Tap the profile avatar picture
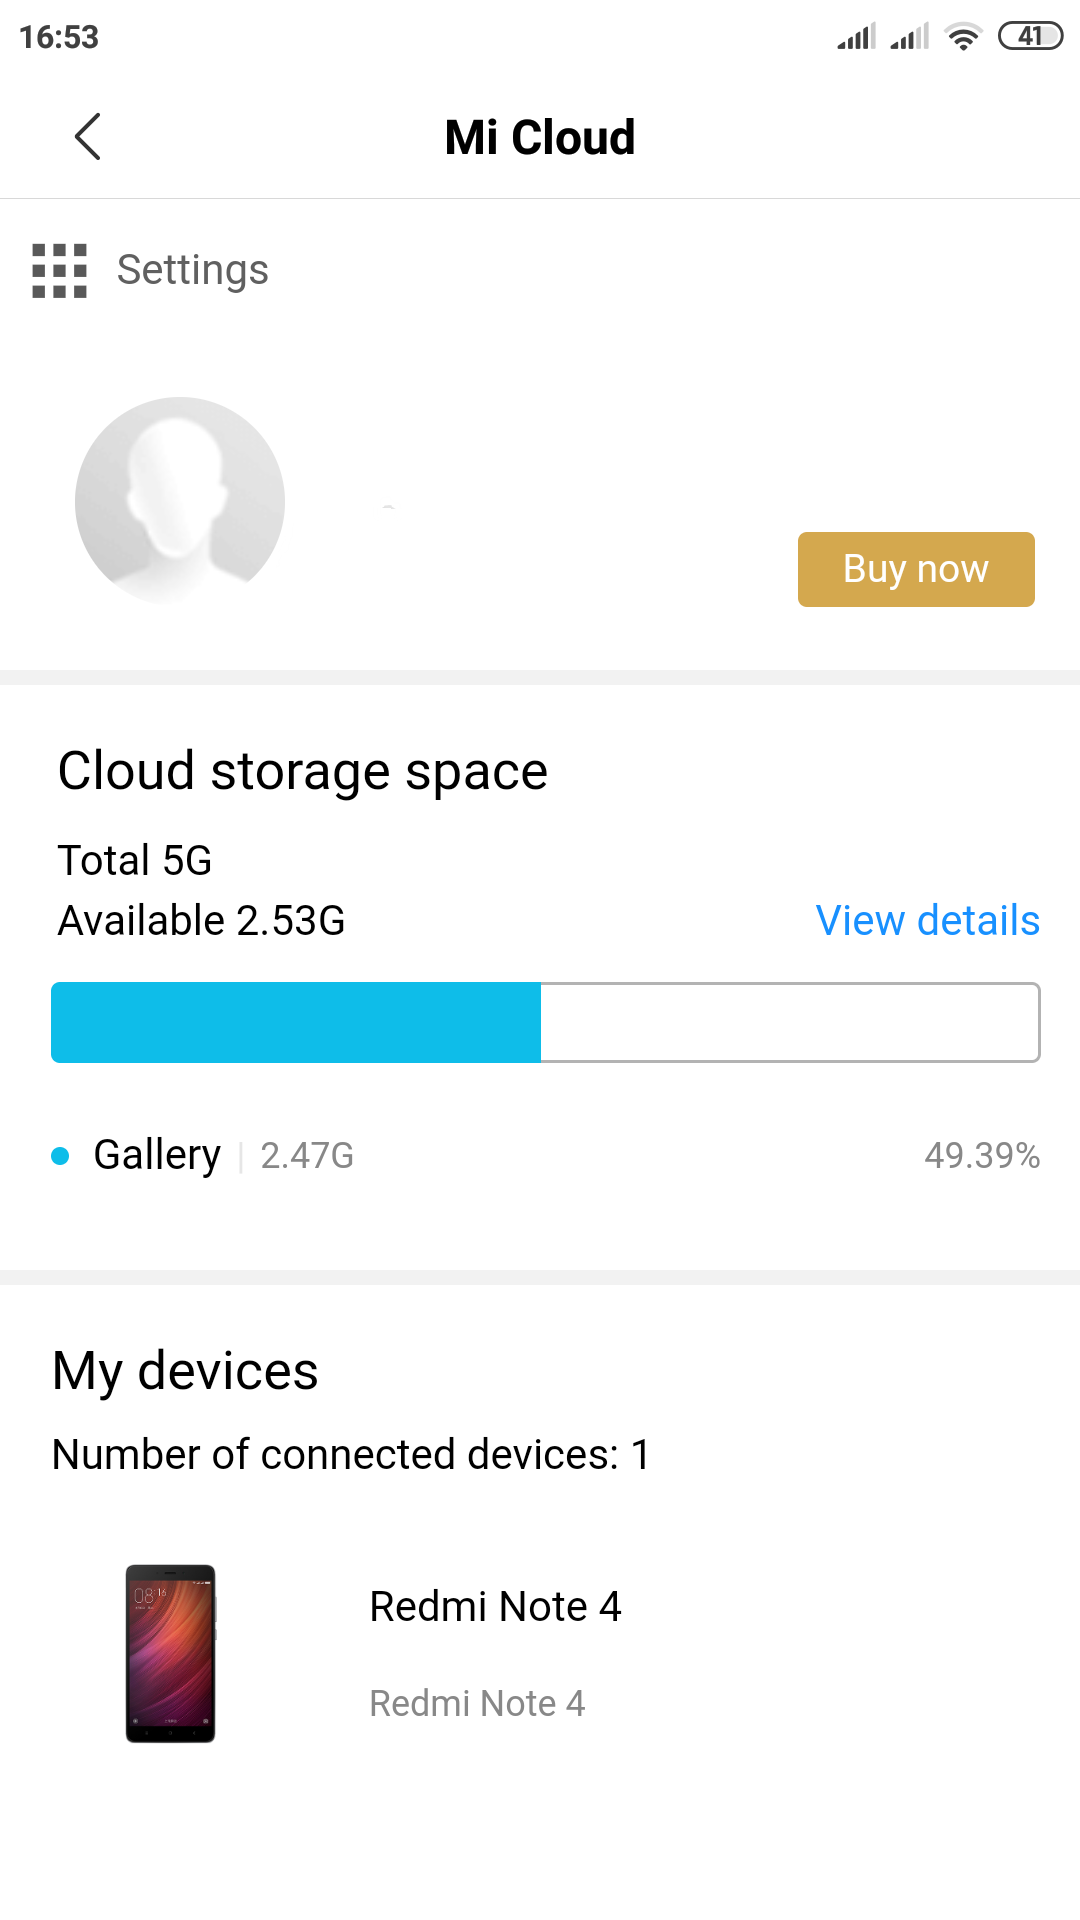 click(x=180, y=501)
